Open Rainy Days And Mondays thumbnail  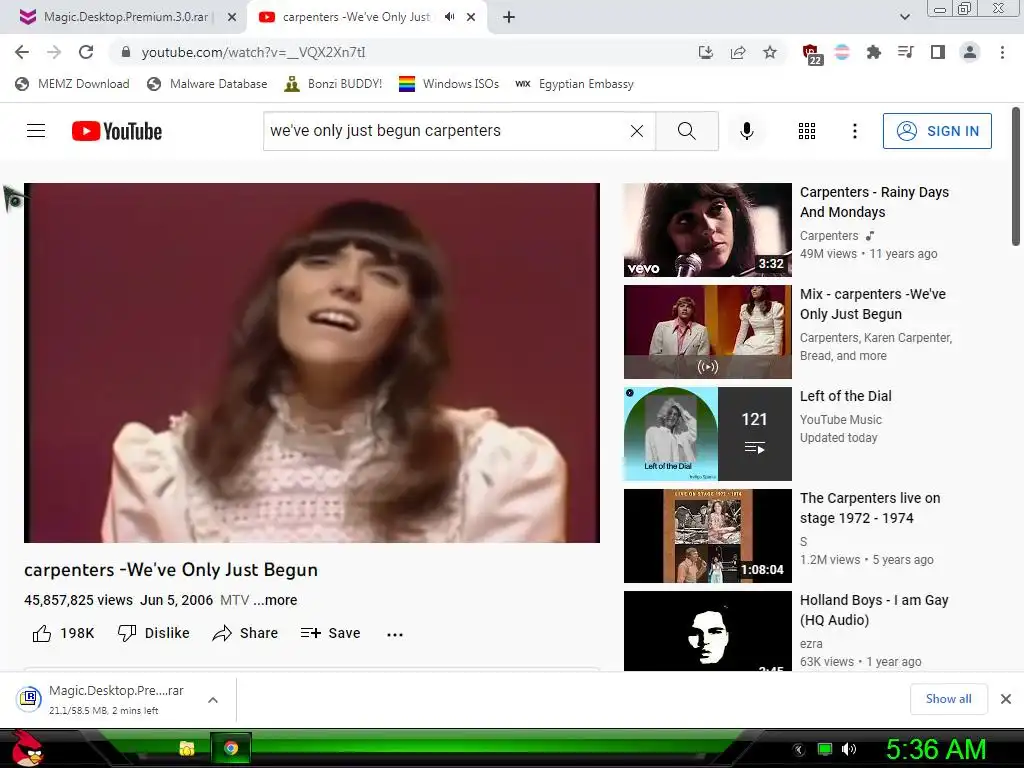coord(707,230)
